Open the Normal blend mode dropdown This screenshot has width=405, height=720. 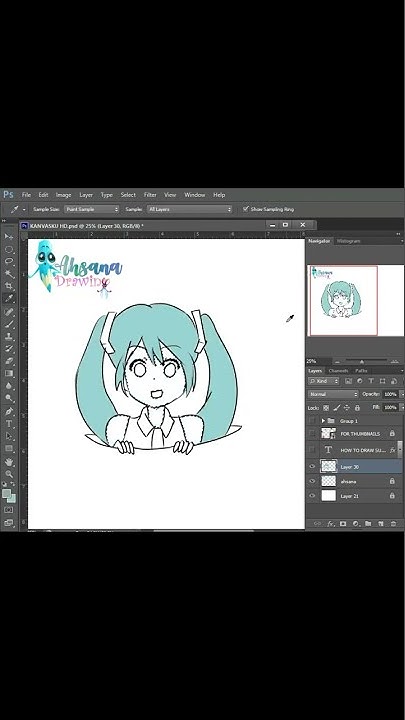(x=333, y=394)
